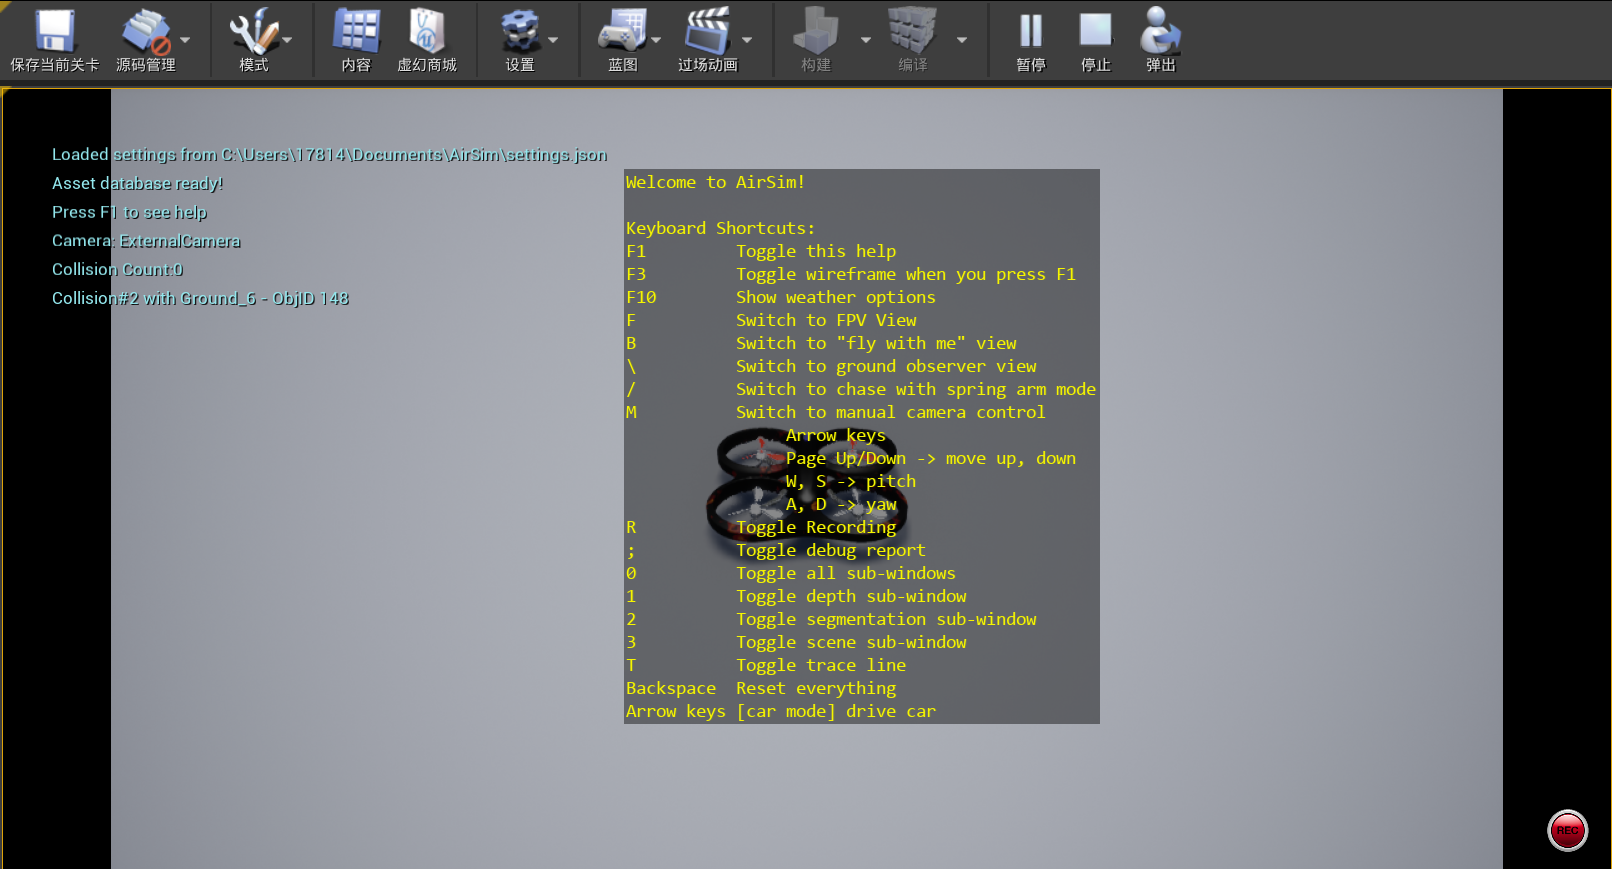
Task: Click the 'Asset database ready!' message
Action: click(x=137, y=183)
